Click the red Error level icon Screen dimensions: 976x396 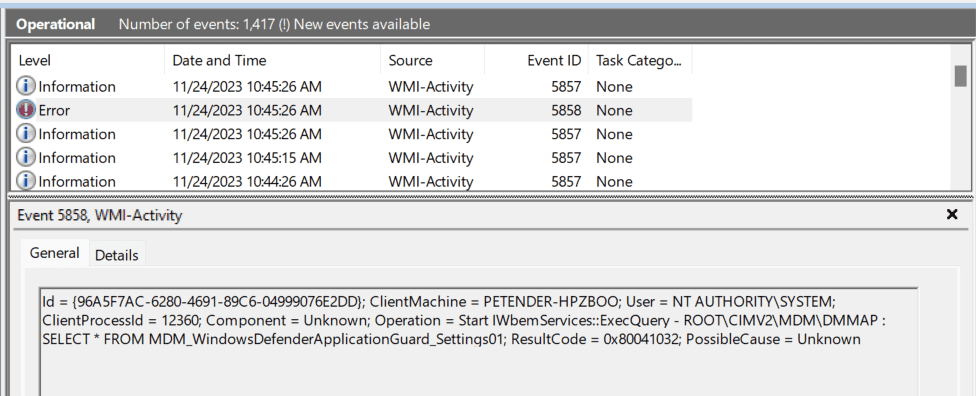(26, 110)
